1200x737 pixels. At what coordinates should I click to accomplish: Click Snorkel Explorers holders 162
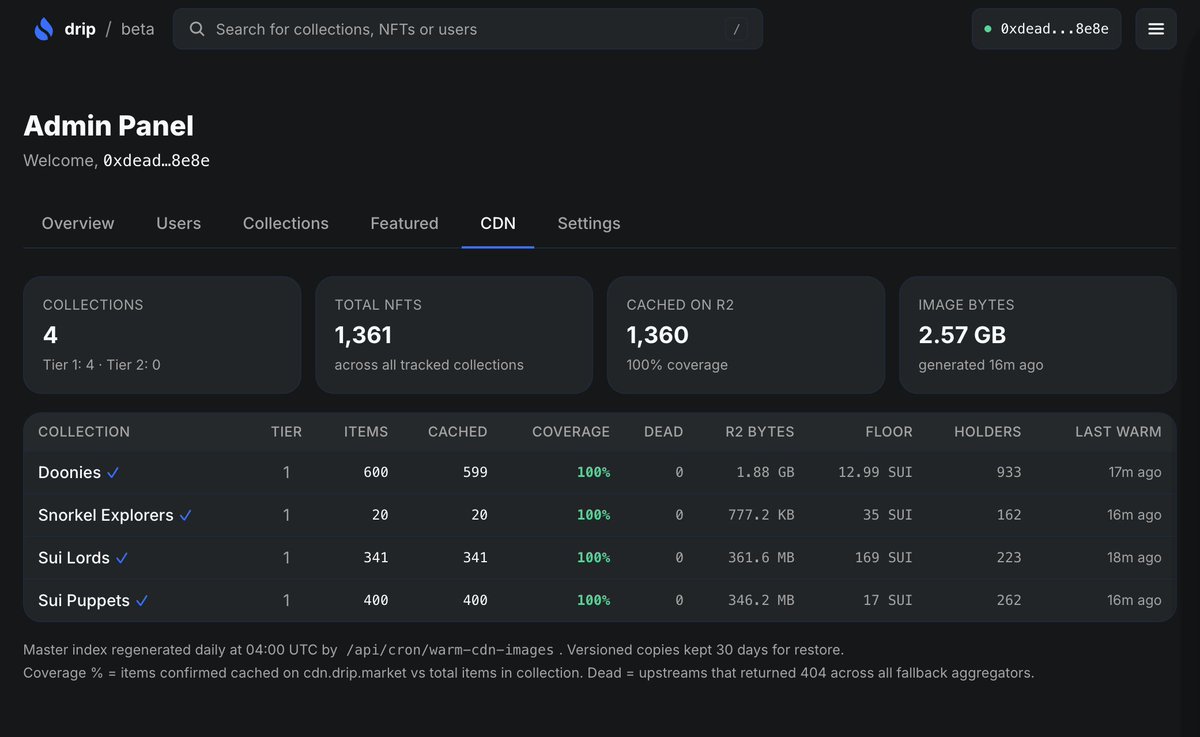click(1009, 515)
